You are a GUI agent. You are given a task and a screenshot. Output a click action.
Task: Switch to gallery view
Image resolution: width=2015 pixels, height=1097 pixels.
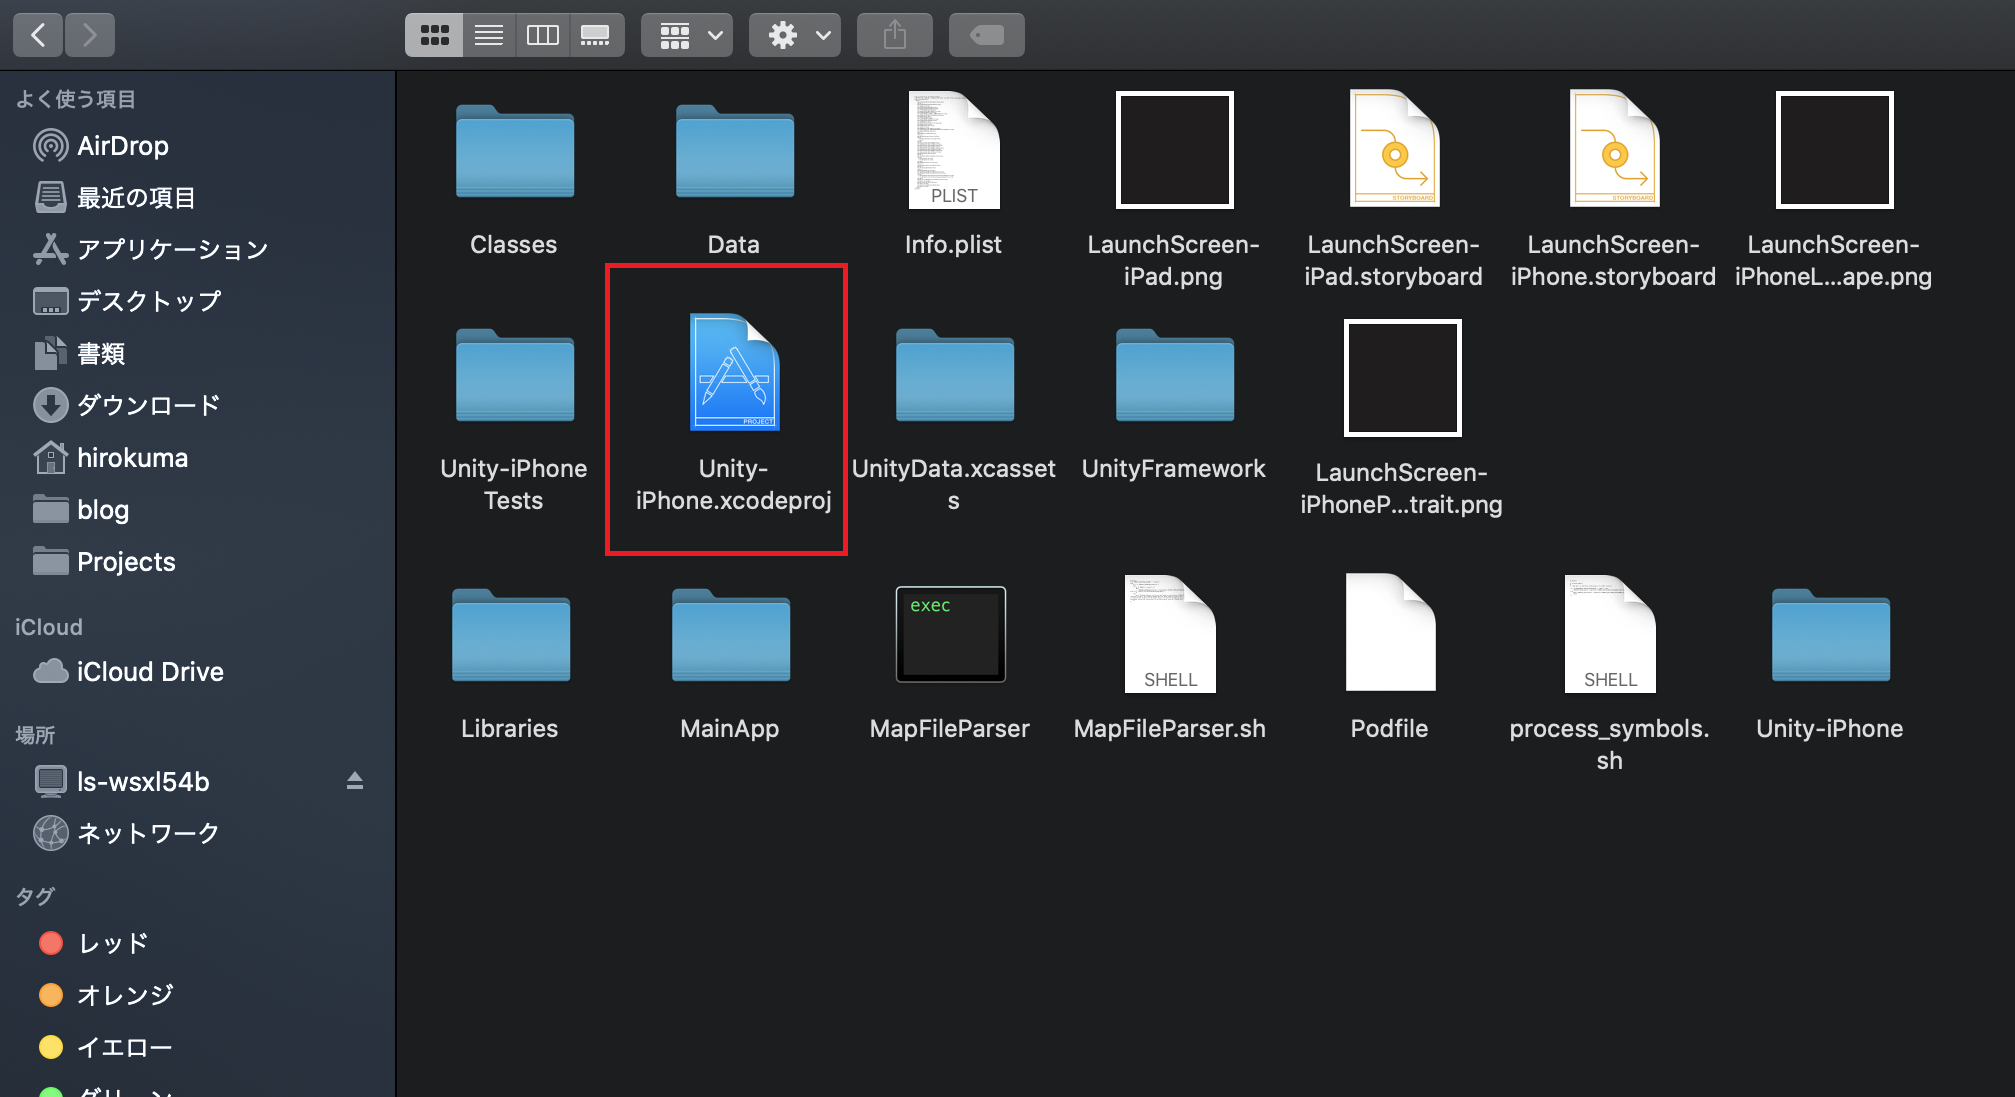[597, 34]
